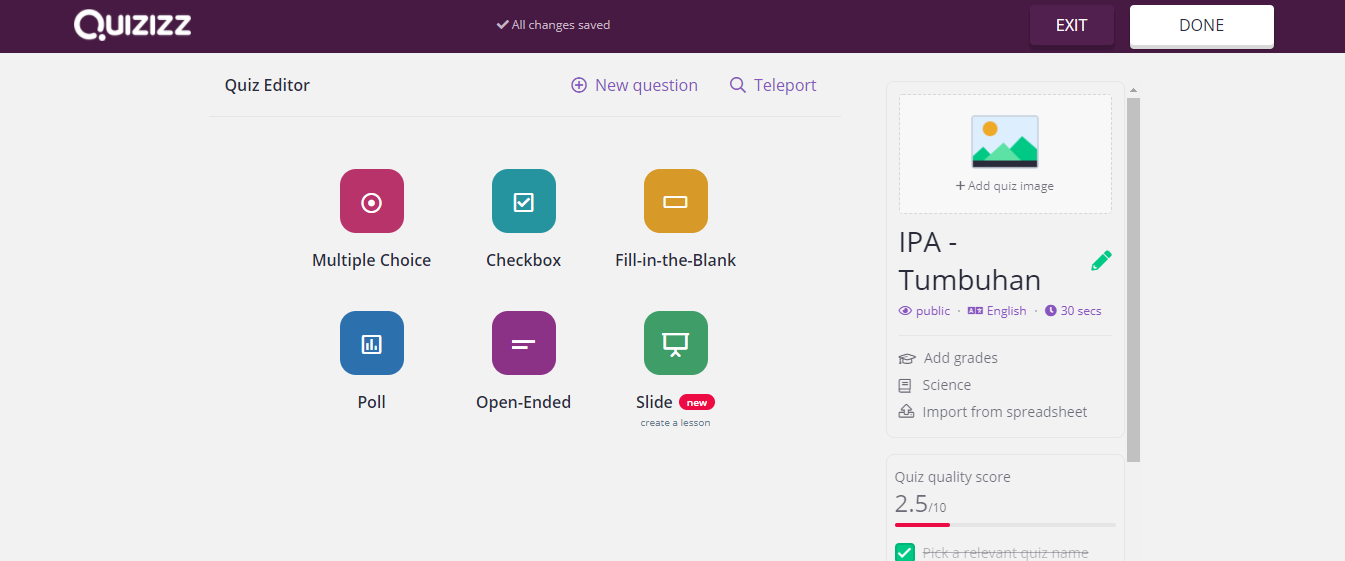Click the Poll label

click(371, 402)
